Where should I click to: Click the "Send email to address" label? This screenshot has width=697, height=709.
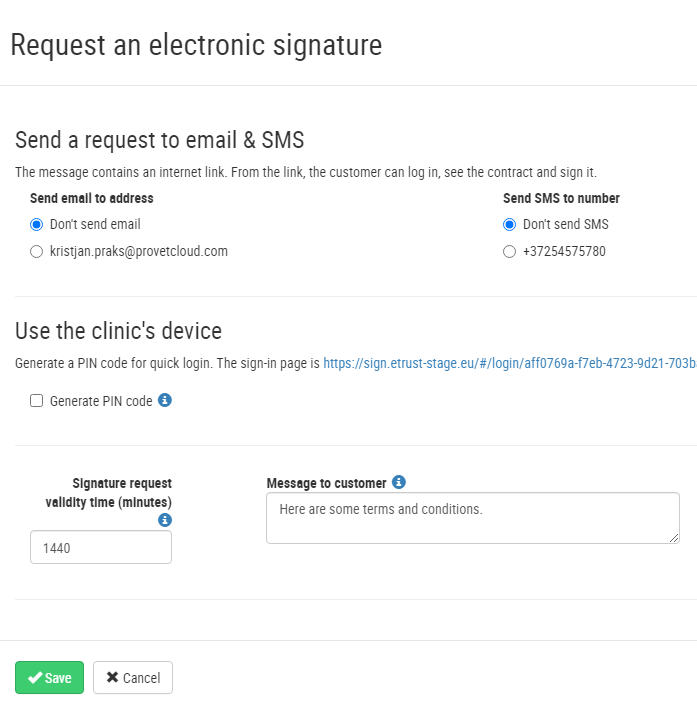(92, 198)
